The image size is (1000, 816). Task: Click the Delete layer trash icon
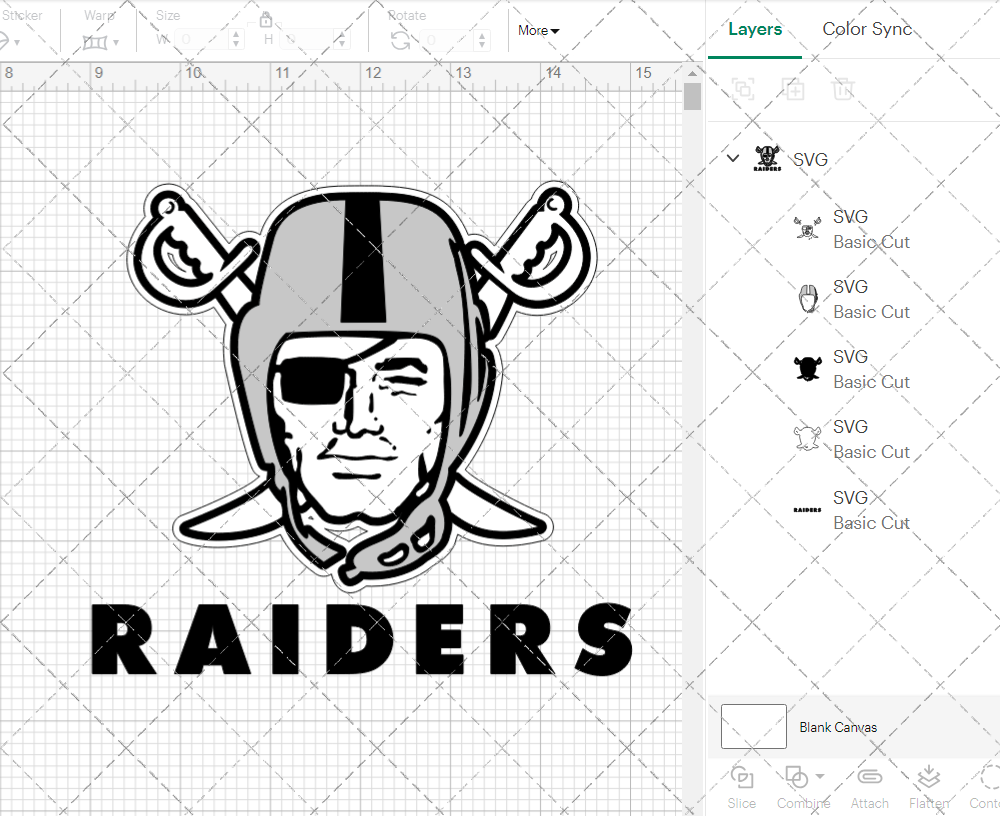pos(842,89)
